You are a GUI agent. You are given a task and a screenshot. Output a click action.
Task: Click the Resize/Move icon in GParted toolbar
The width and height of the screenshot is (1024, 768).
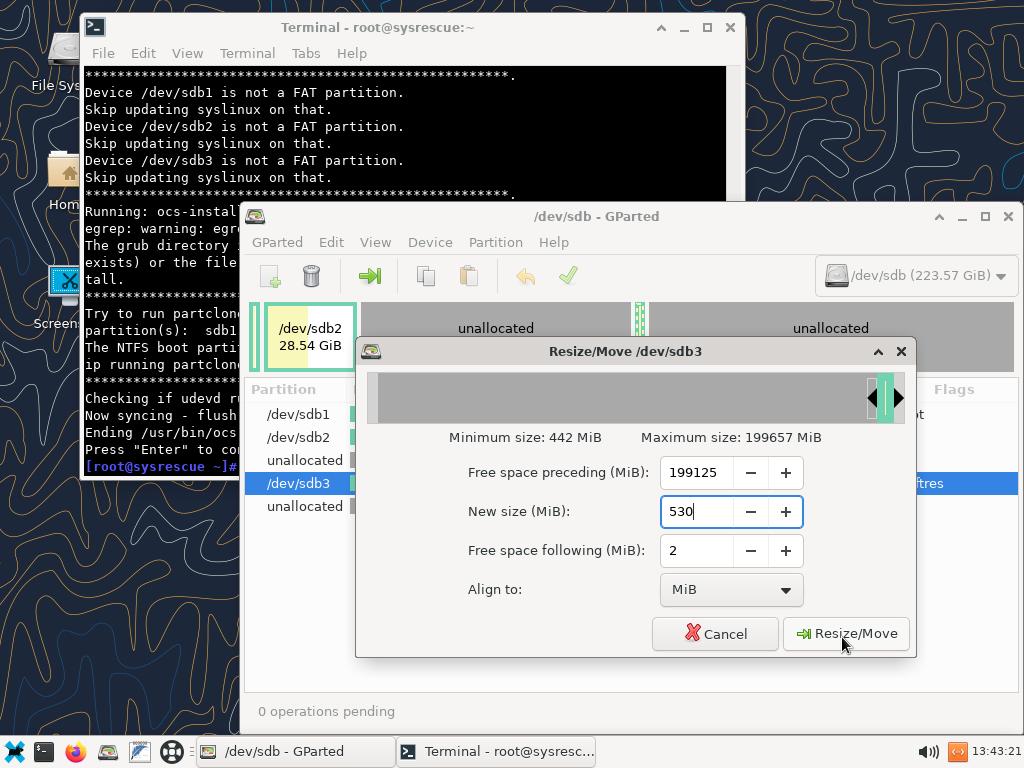pyautogui.click(x=370, y=276)
